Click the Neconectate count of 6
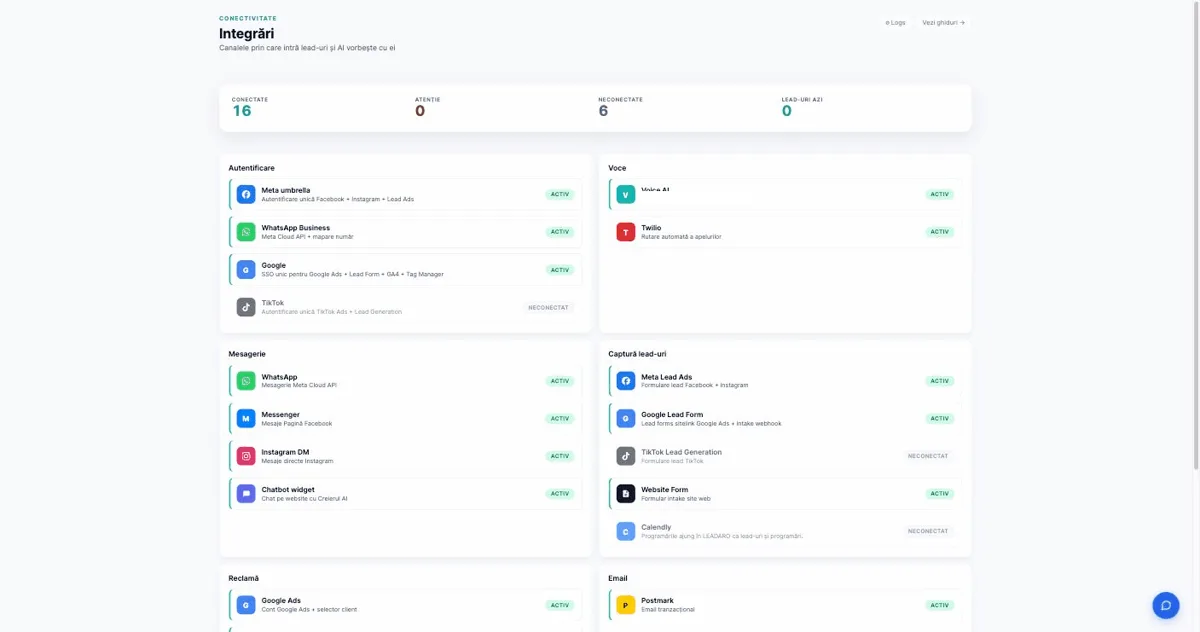Screen dimensions: 1200x632 point(603,111)
